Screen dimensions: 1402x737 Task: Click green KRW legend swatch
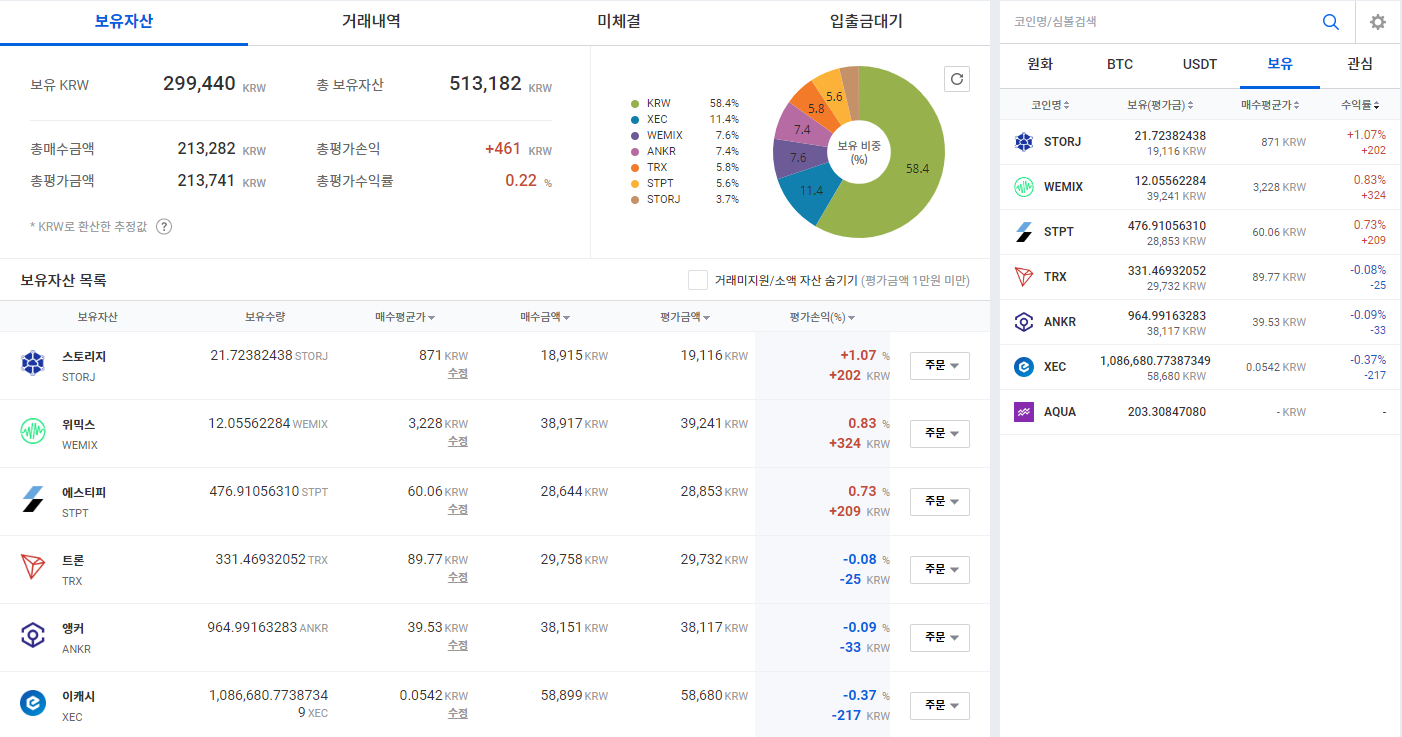(635, 103)
